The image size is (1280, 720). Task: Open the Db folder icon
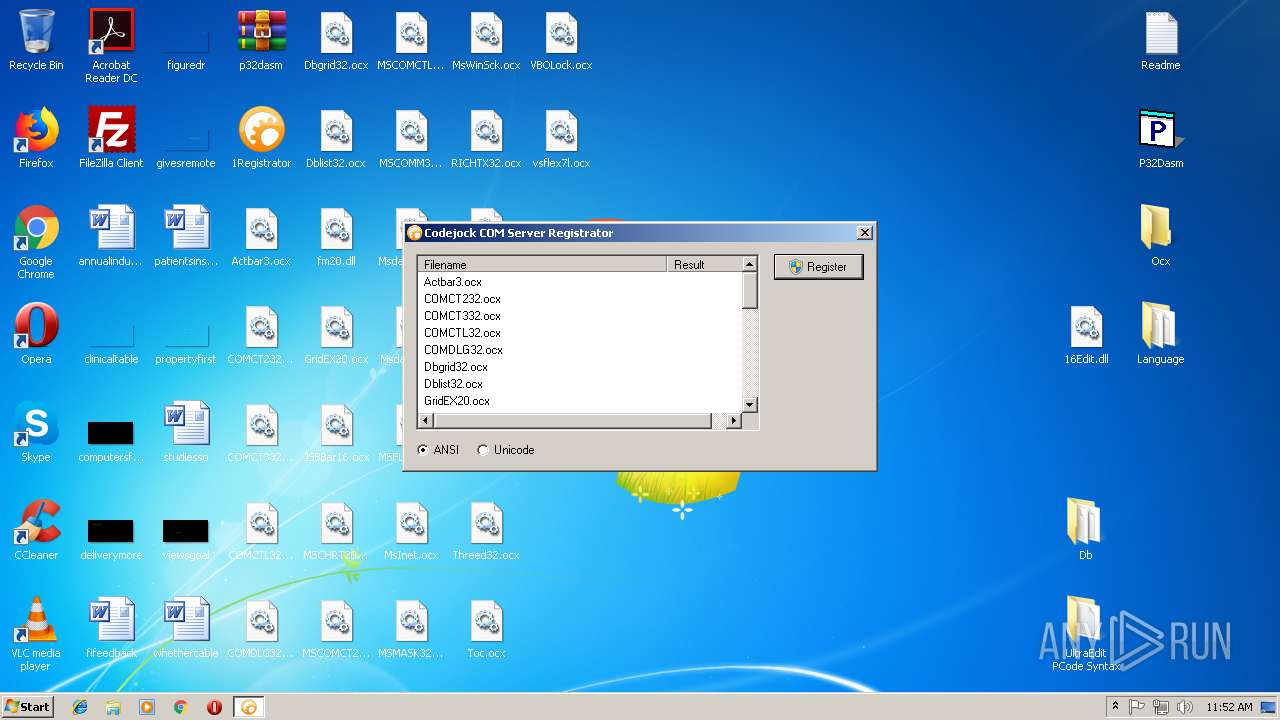coord(1086,531)
